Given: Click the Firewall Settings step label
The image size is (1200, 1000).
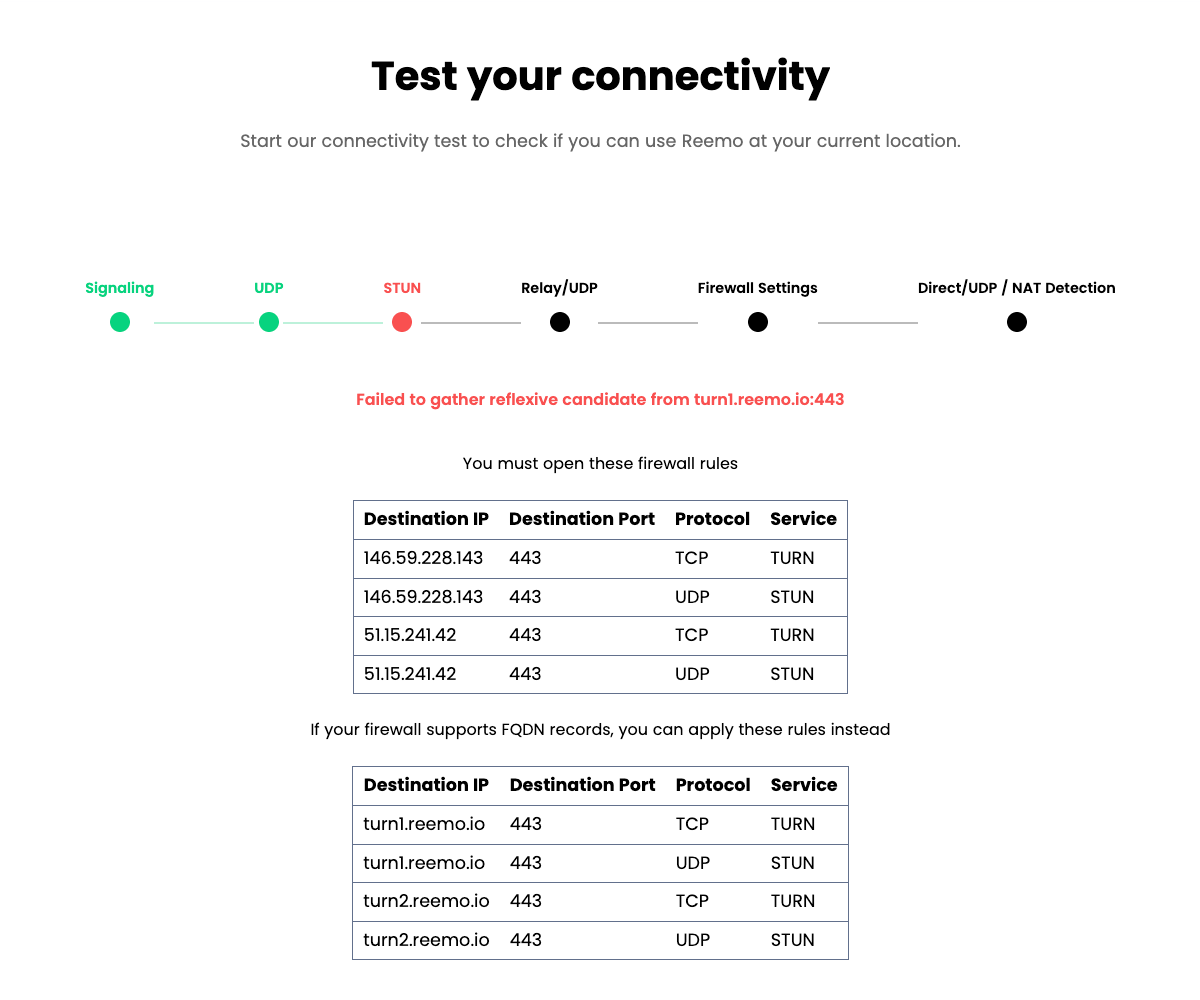Looking at the screenshot, I should pos(757,288).
